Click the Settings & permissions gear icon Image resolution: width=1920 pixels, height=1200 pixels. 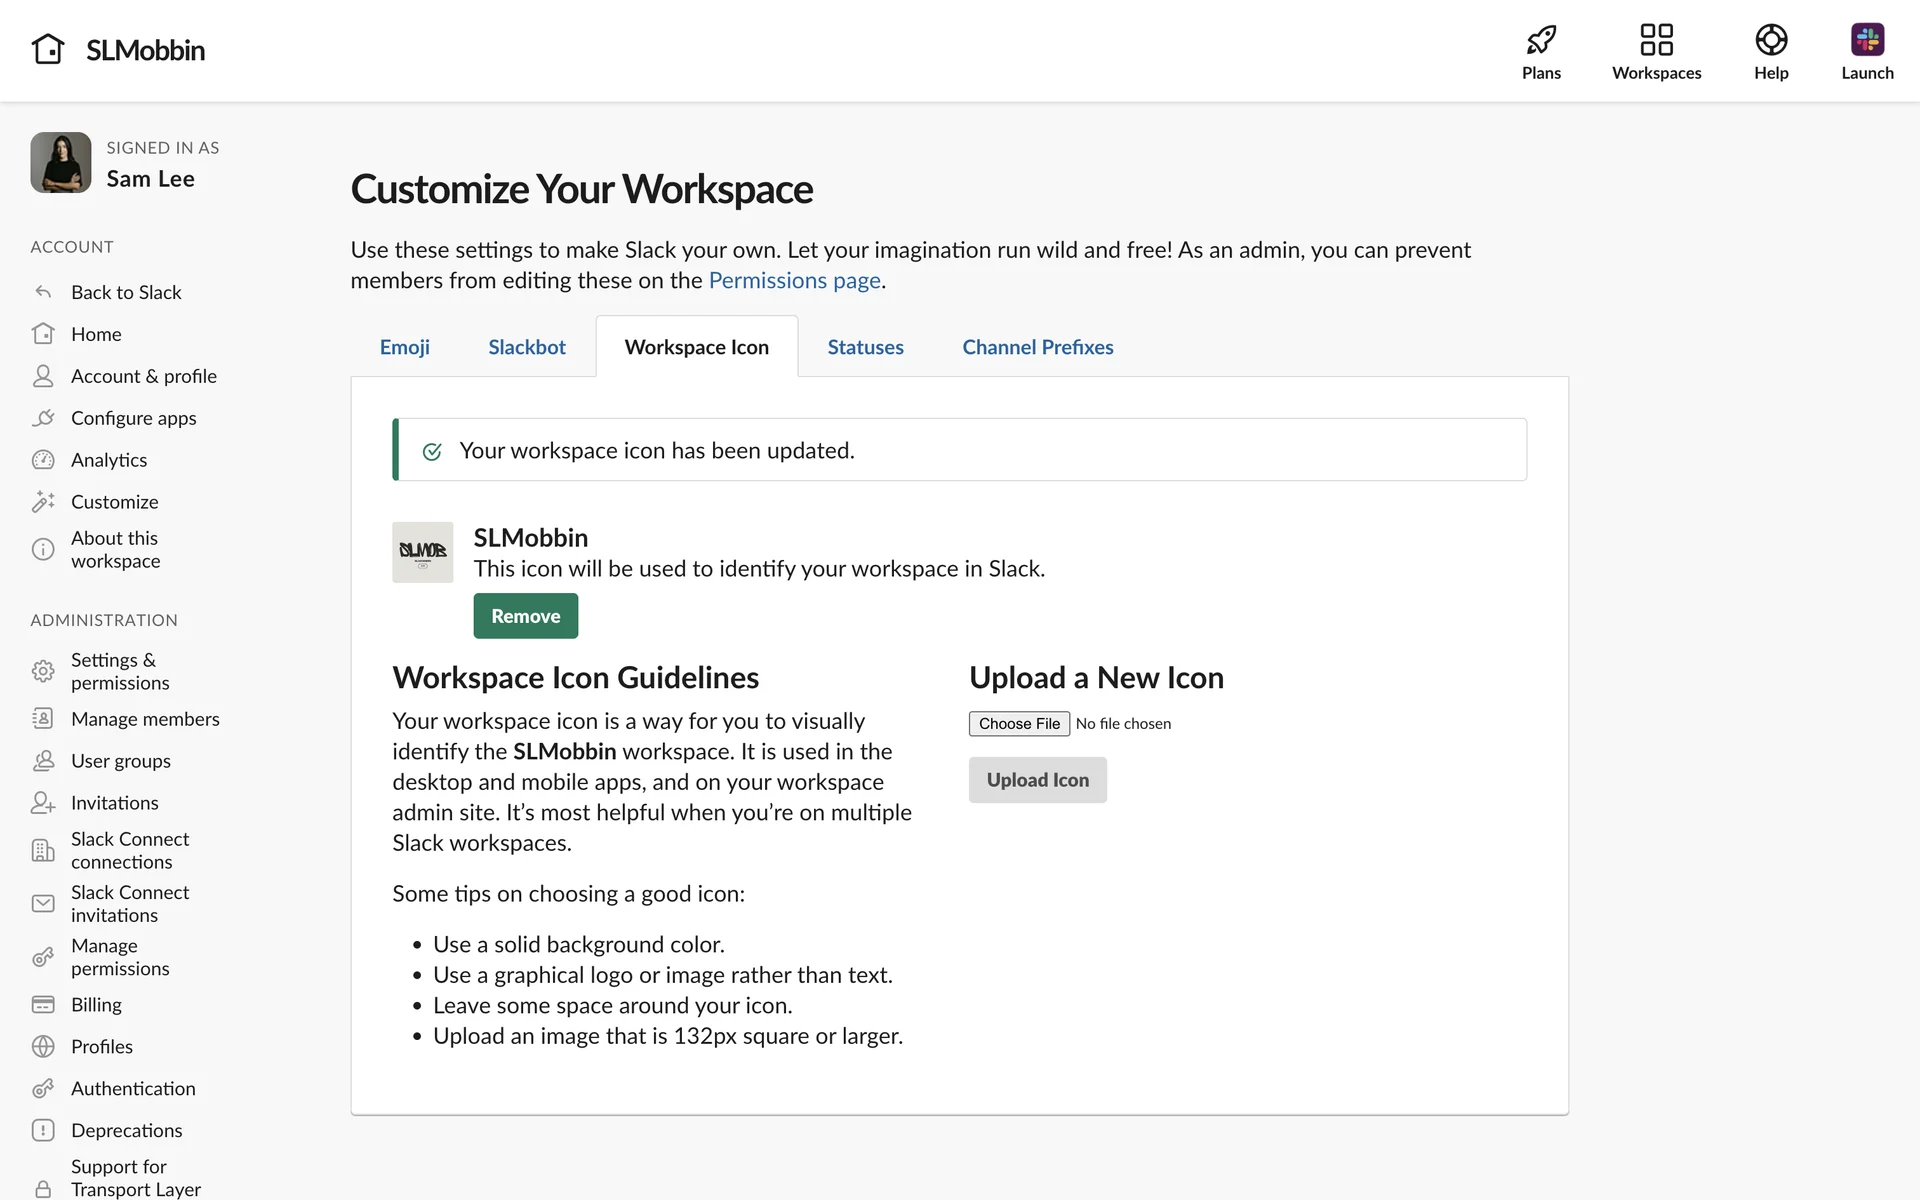[x=43, y=671]
